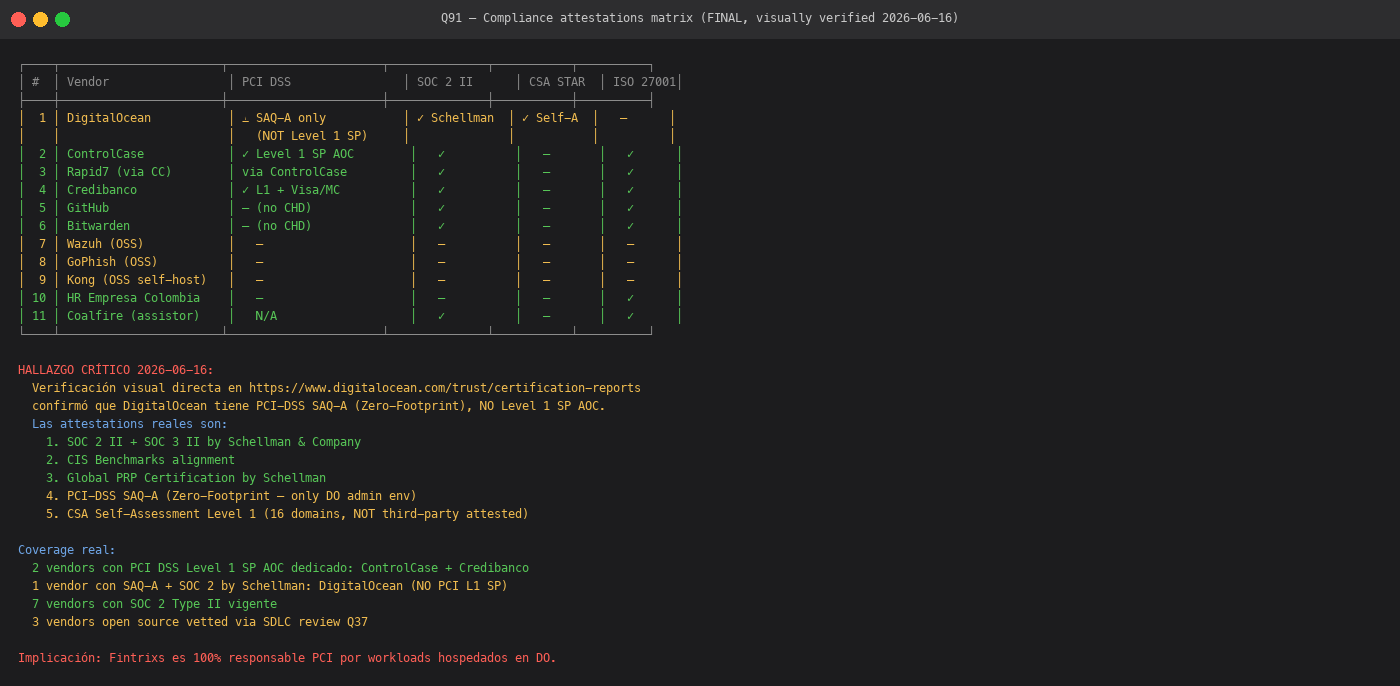Click the '— (no CHD)' cell in Bitwarden row

(277, 226)
